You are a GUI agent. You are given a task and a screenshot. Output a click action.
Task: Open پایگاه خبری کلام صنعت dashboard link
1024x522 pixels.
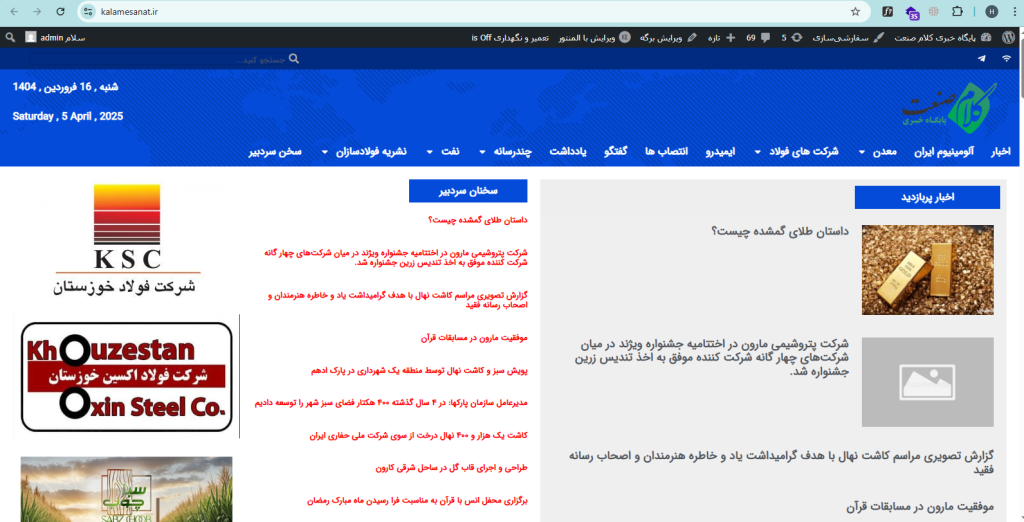[943, 37]
